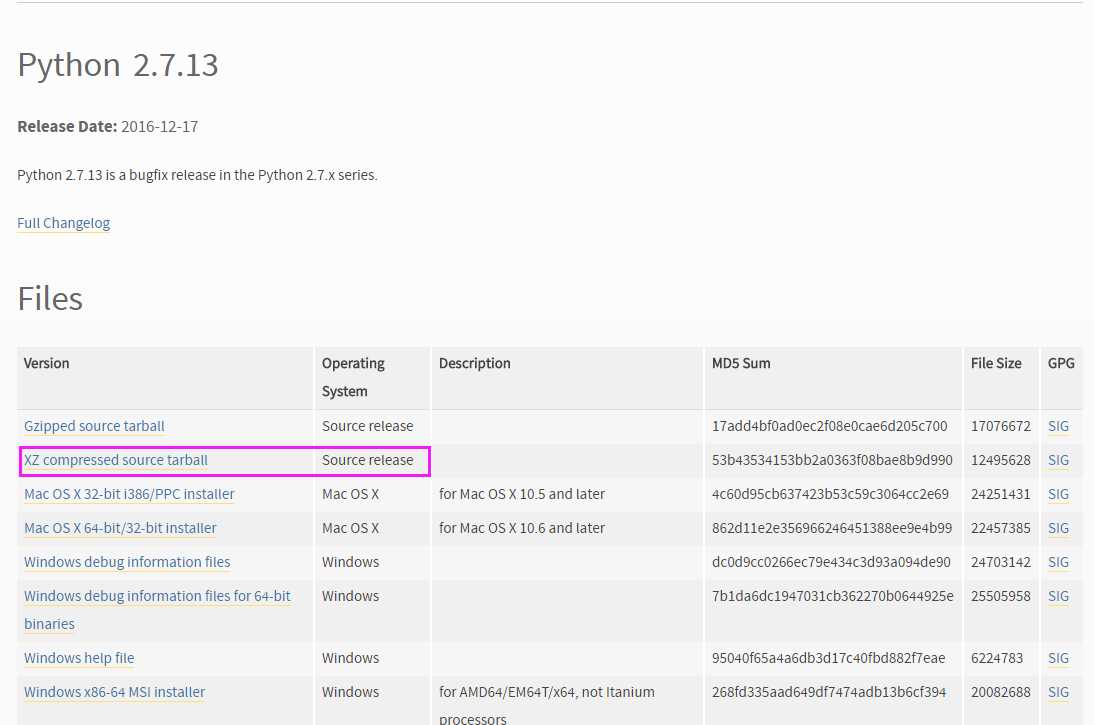Viewport: 1094px width, 725px height.
Task: Download the Gzipped source tarball
Action: pos(94,426)
